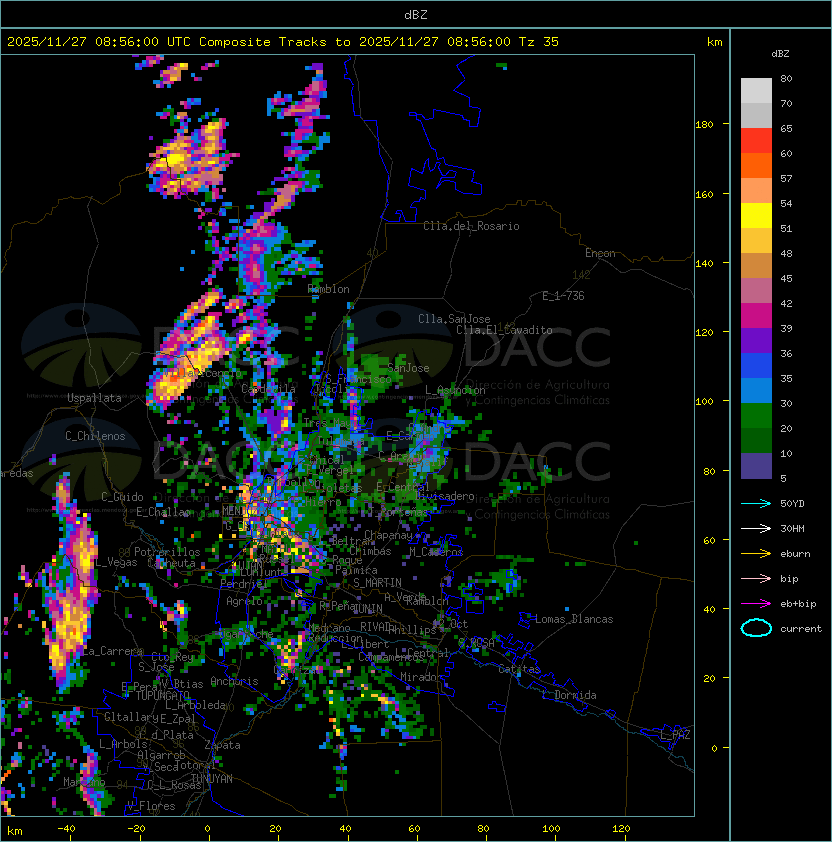This screenshot has width=832, height=842.
Task: Click the -20 tick on horizontal axis
Action: click(x=136, y=829)
